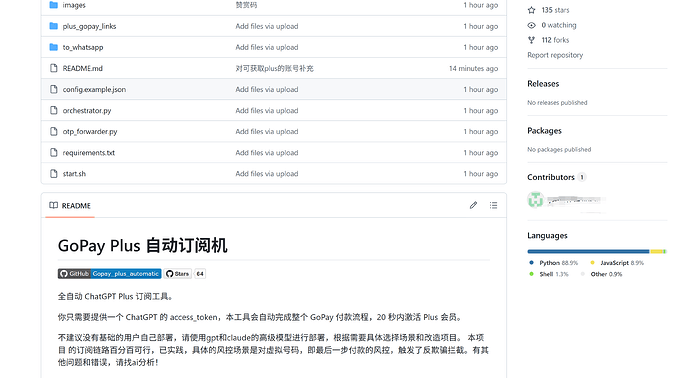Click the config.example.json file icon
The width and height of the screenshot is (690, 378).
(x=54, y=89)
